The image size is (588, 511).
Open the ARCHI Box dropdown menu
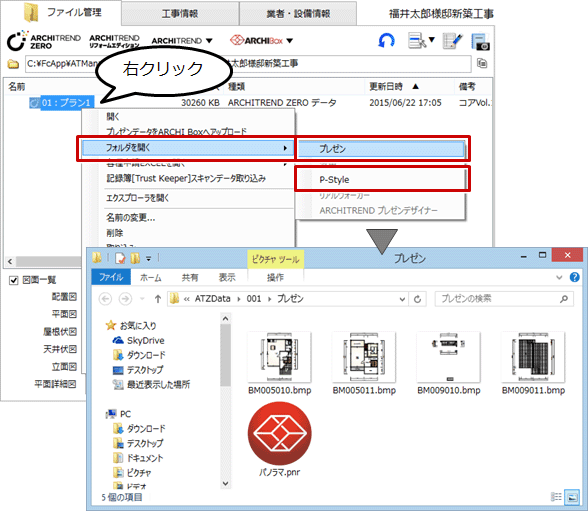point(261,40)
